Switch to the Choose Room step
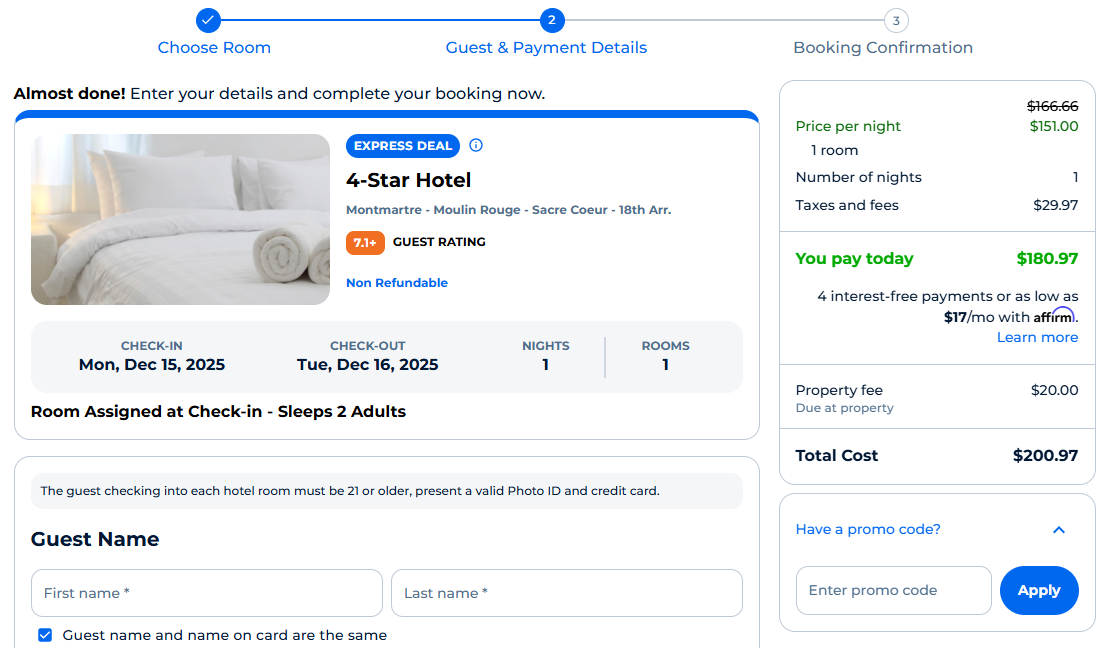 pyautogui.click(x=214, y=47)
